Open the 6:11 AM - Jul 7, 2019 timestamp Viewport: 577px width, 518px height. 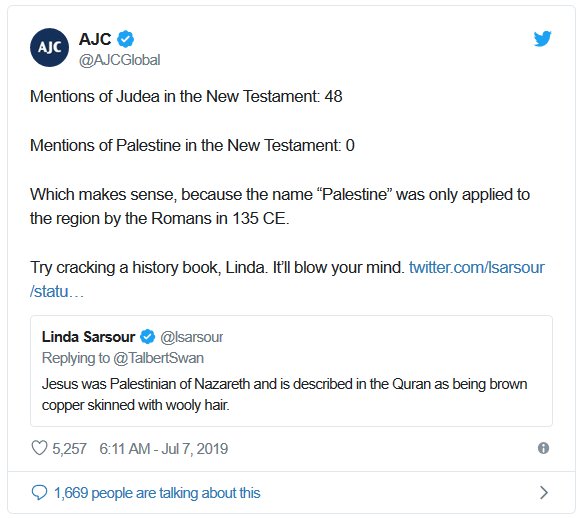(164, 449)
